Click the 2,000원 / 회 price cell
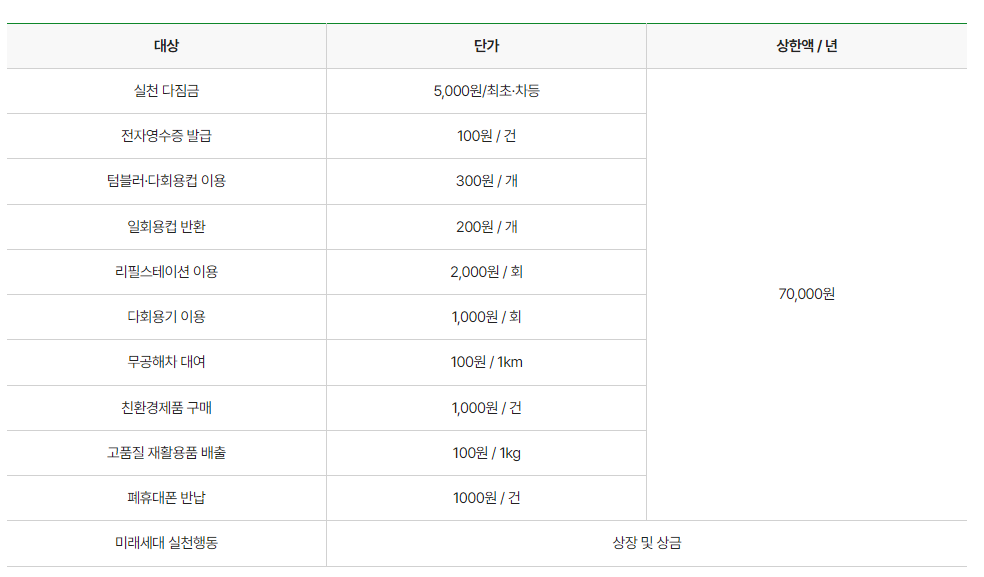984x577 pixels. click(x=486, y=272)
